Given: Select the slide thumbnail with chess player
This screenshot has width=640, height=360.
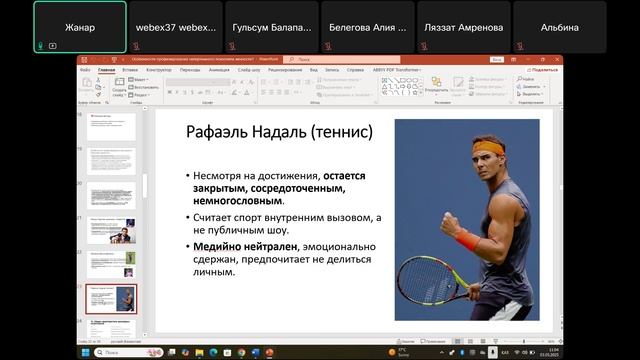Looking at the screenshot, I should [111, 230].
